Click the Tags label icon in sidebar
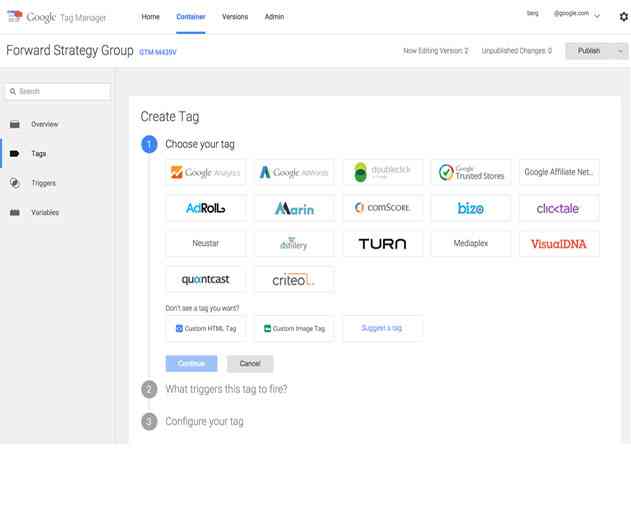The image size is (631, 522). 14,153
